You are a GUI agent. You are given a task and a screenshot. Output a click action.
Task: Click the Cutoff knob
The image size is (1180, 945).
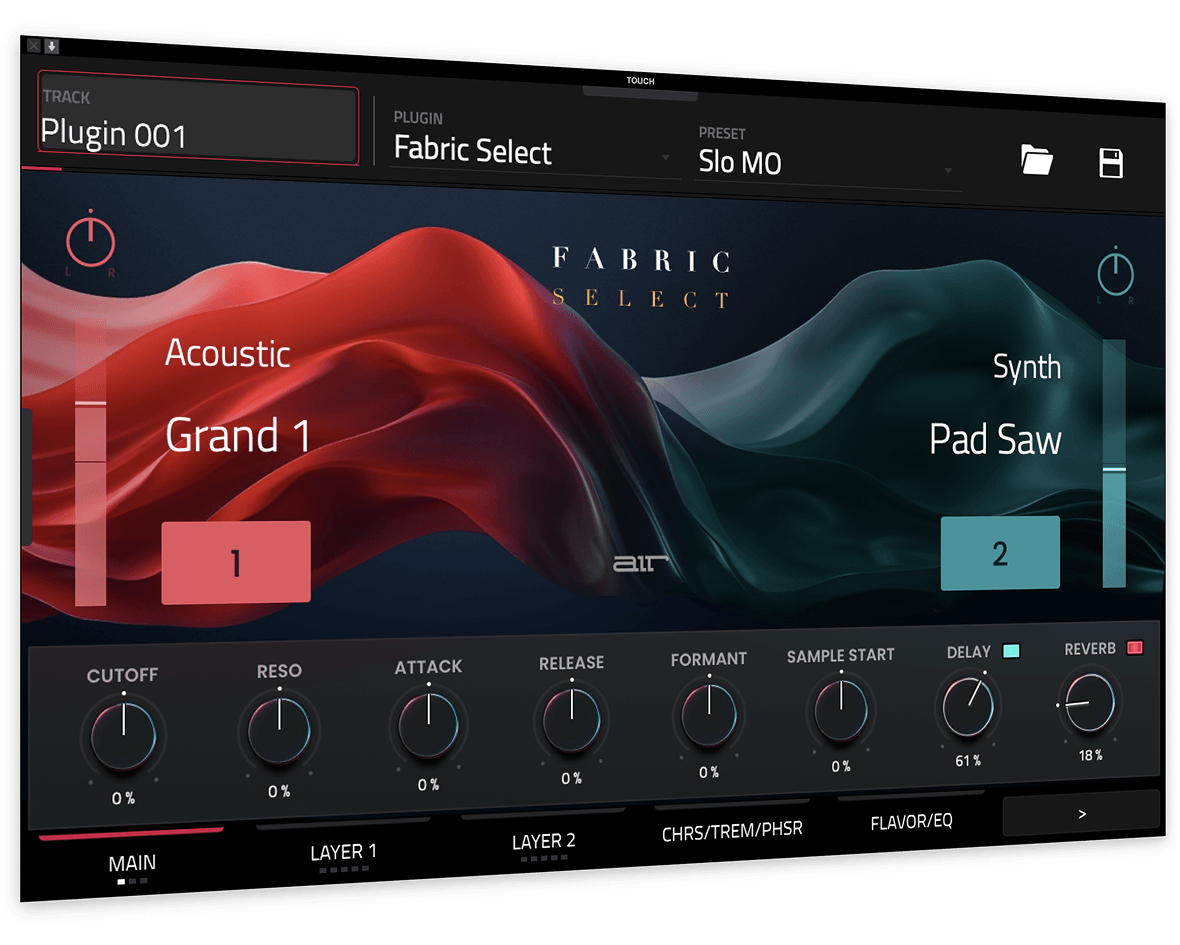coord(124,737)
